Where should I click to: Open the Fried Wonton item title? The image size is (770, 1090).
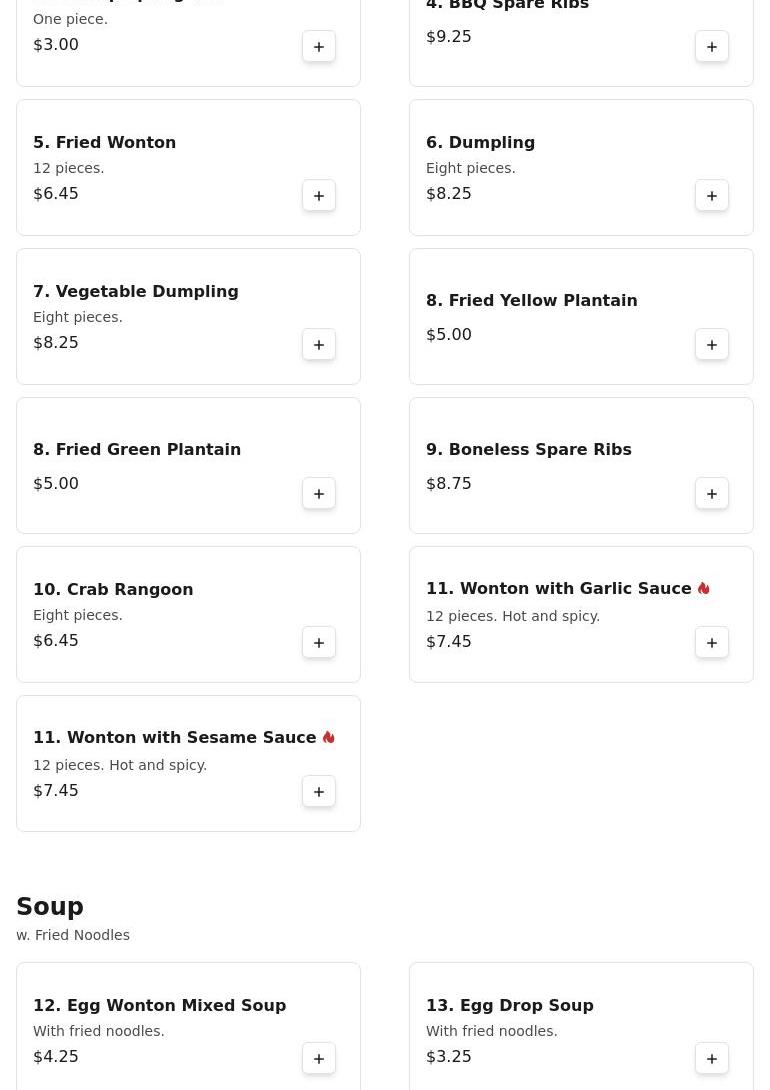[104, 143]
